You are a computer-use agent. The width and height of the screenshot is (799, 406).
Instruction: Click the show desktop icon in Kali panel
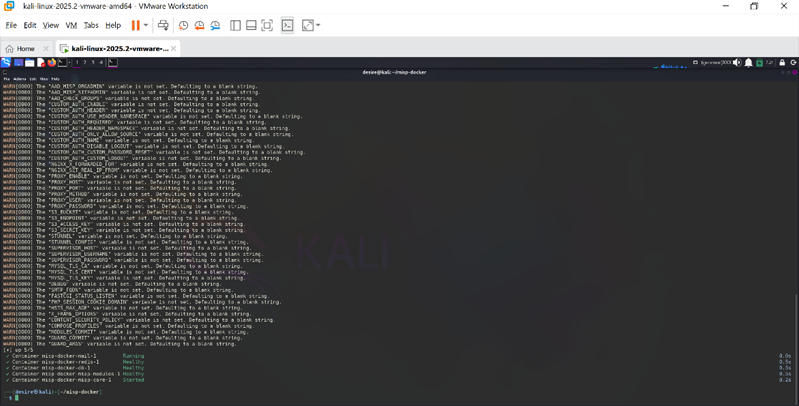click(x=18, y=63)
